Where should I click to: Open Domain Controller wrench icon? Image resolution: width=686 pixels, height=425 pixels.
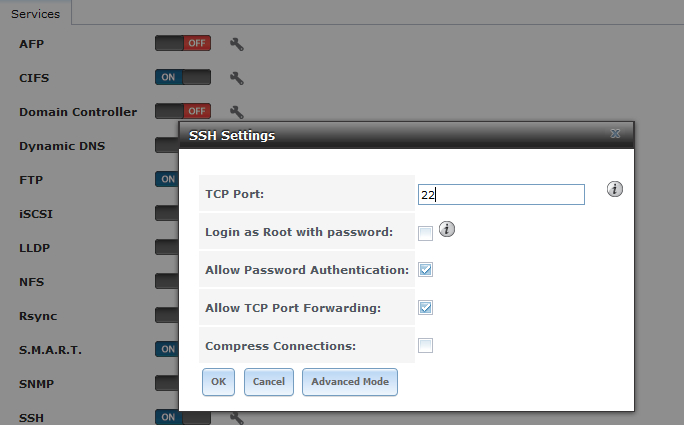click(x=237, y=112)
